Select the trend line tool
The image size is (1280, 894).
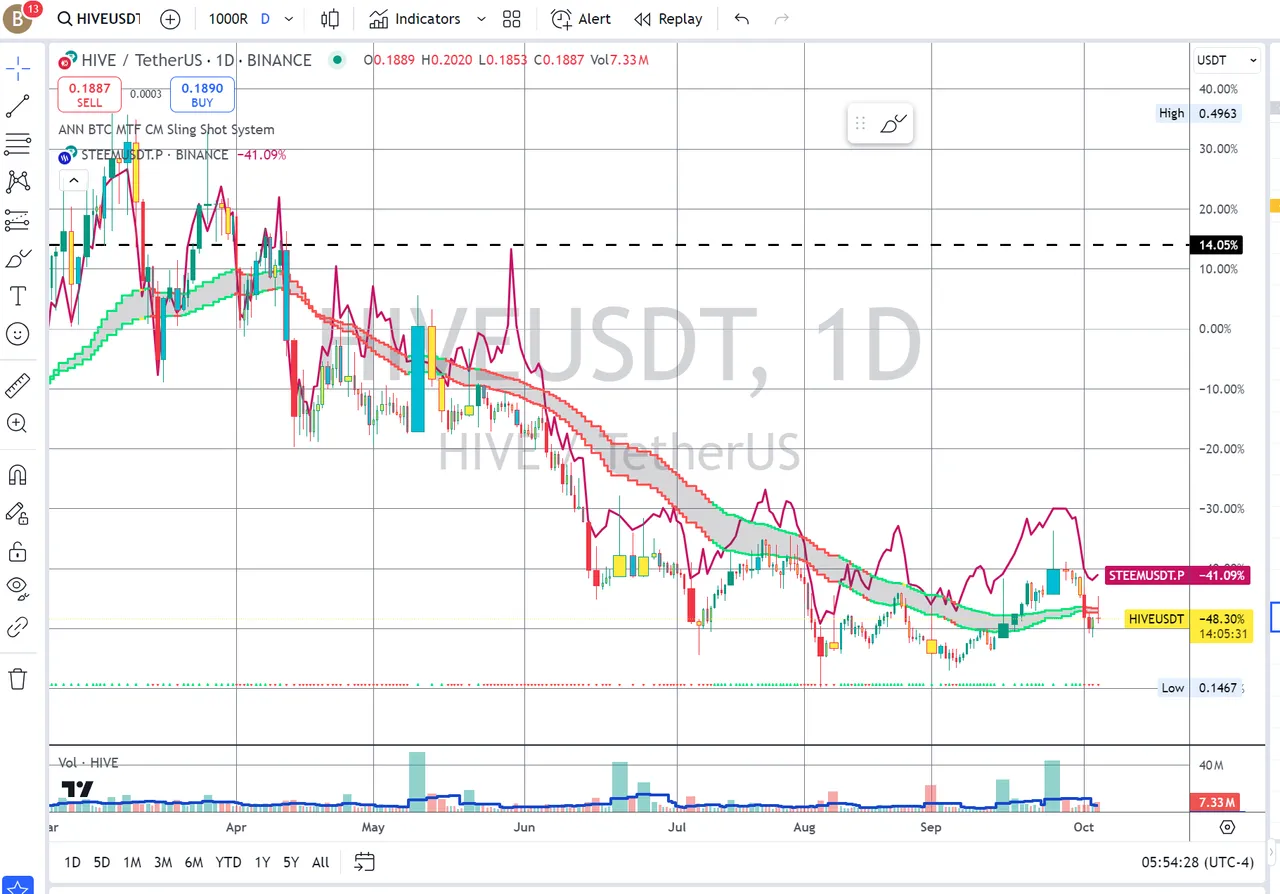point(17,105)
